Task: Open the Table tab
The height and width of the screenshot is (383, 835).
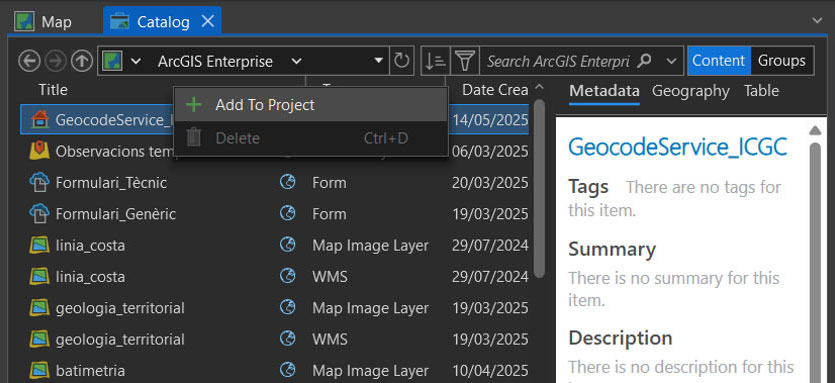Action: pos(761,91)
